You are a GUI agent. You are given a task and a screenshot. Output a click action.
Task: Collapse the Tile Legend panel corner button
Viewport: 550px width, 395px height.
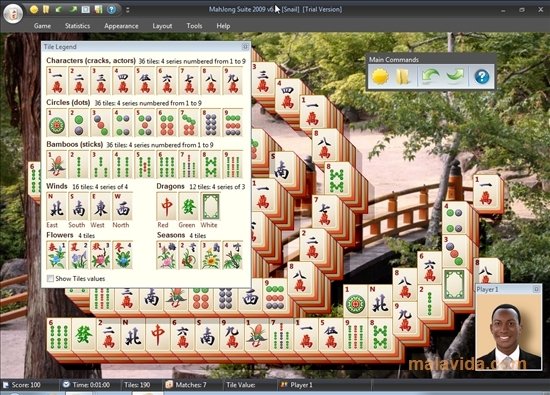245,46
